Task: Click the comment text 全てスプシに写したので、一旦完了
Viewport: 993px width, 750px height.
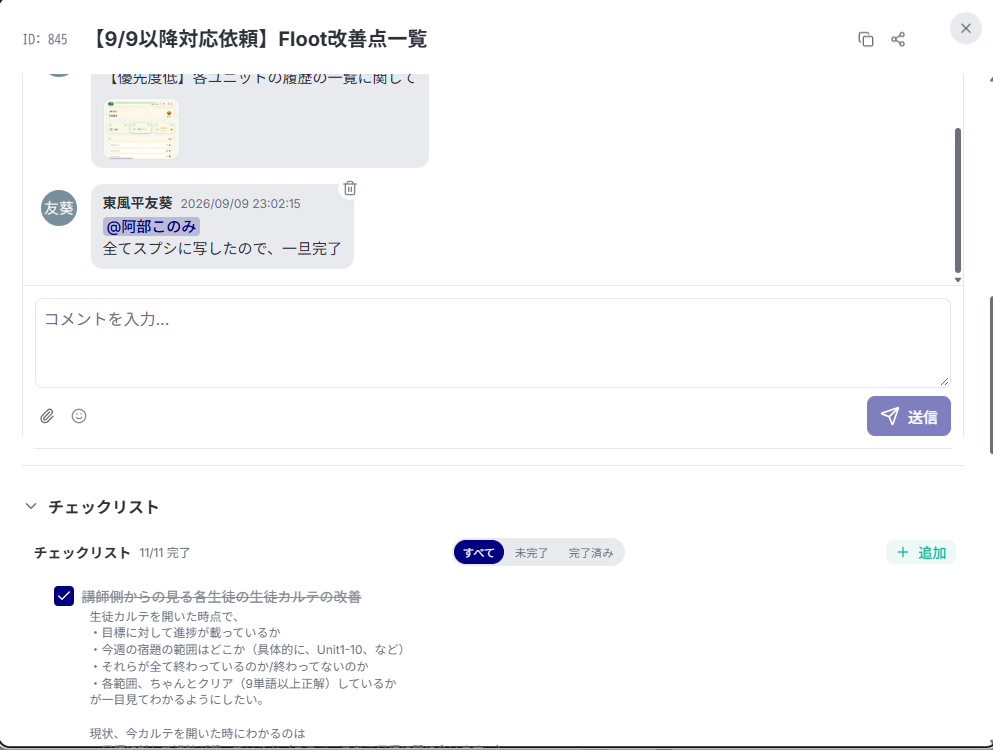Action: (222, 248)
